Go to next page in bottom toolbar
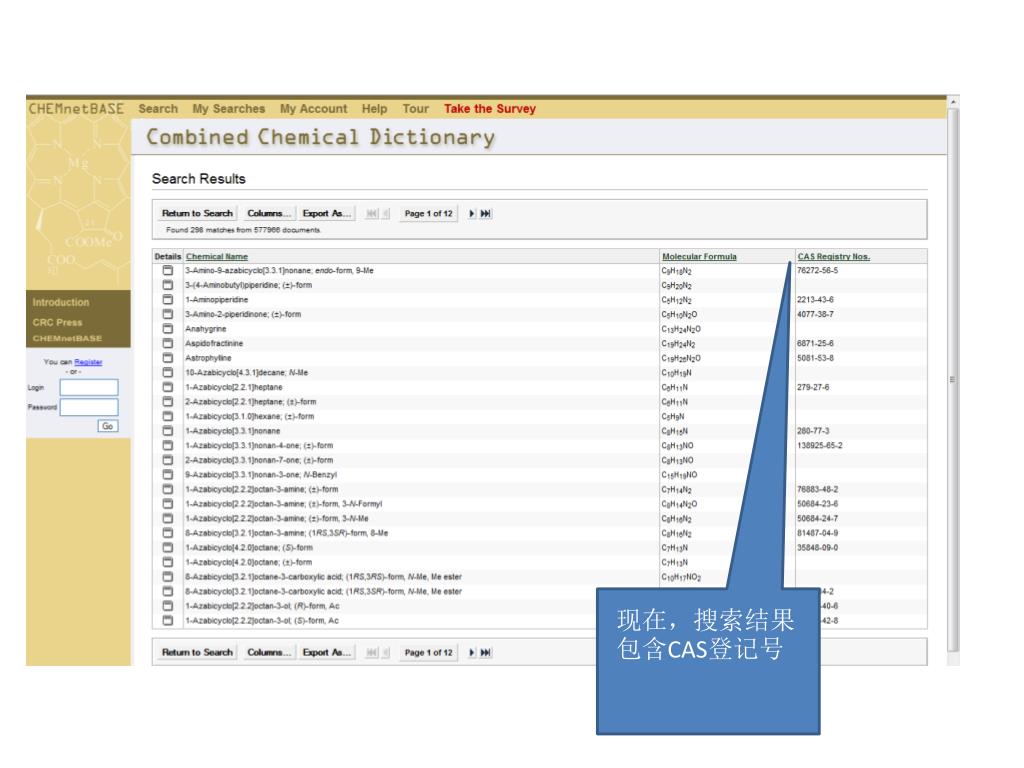This screenshot has width=1024, height=768. 472,652
